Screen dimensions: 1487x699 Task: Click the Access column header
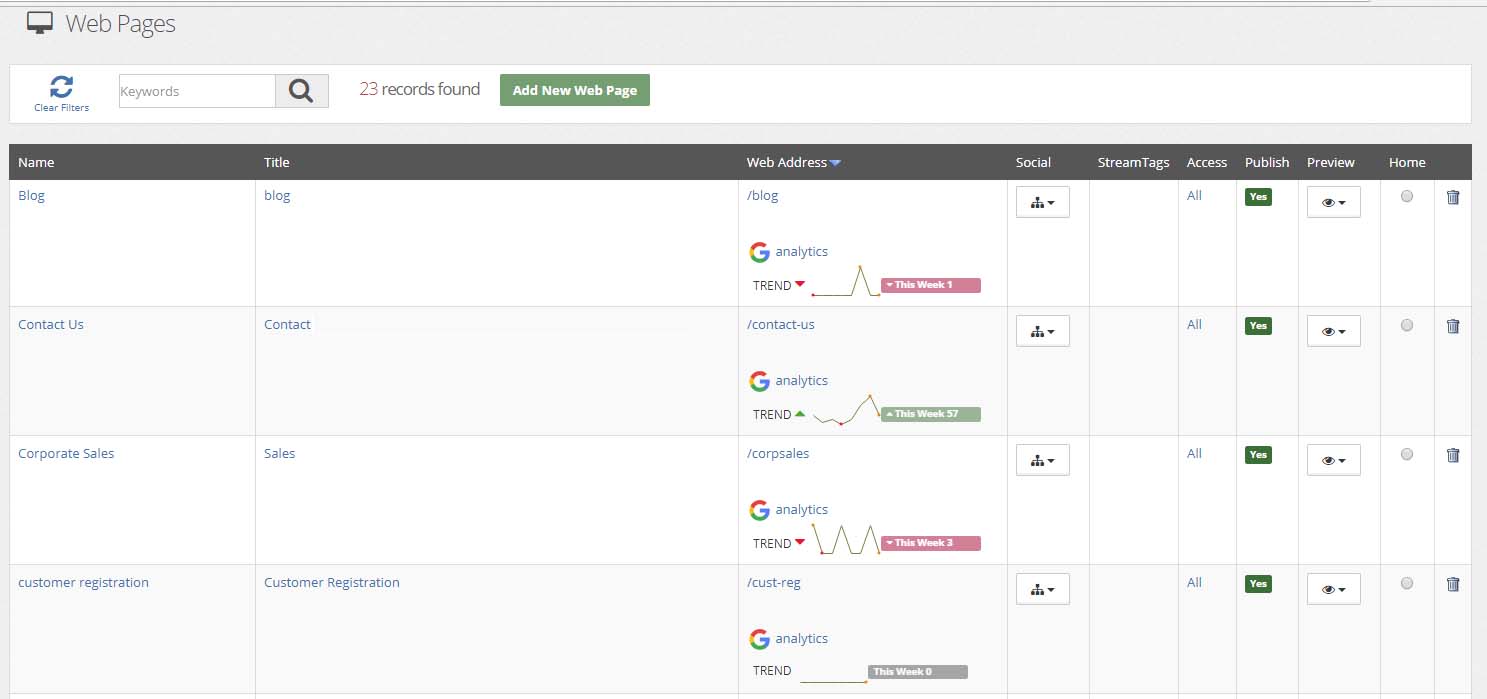click(1207, 162)
